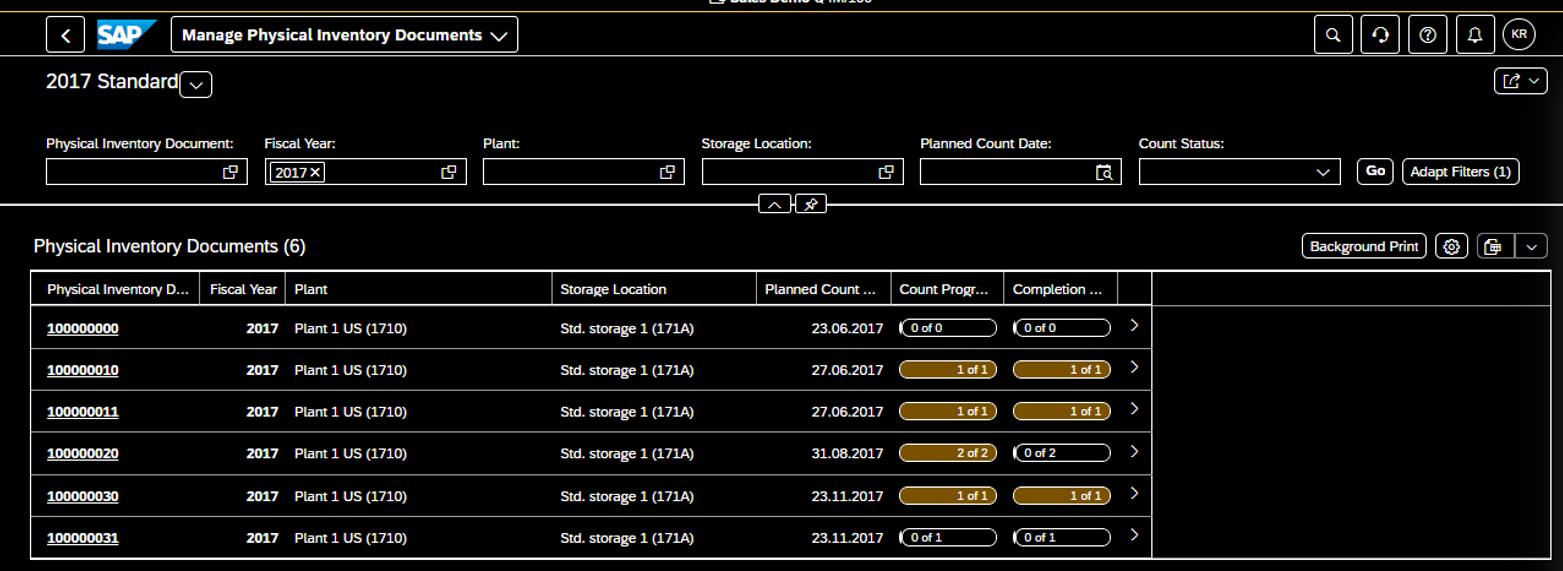Click the Completion column header
Viewport: 1563px width, 571px height.
[1060, 289]
